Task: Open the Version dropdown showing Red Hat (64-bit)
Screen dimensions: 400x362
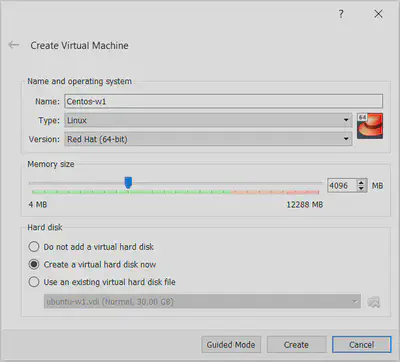Action: pyautogui.click(x=208, y=139)
